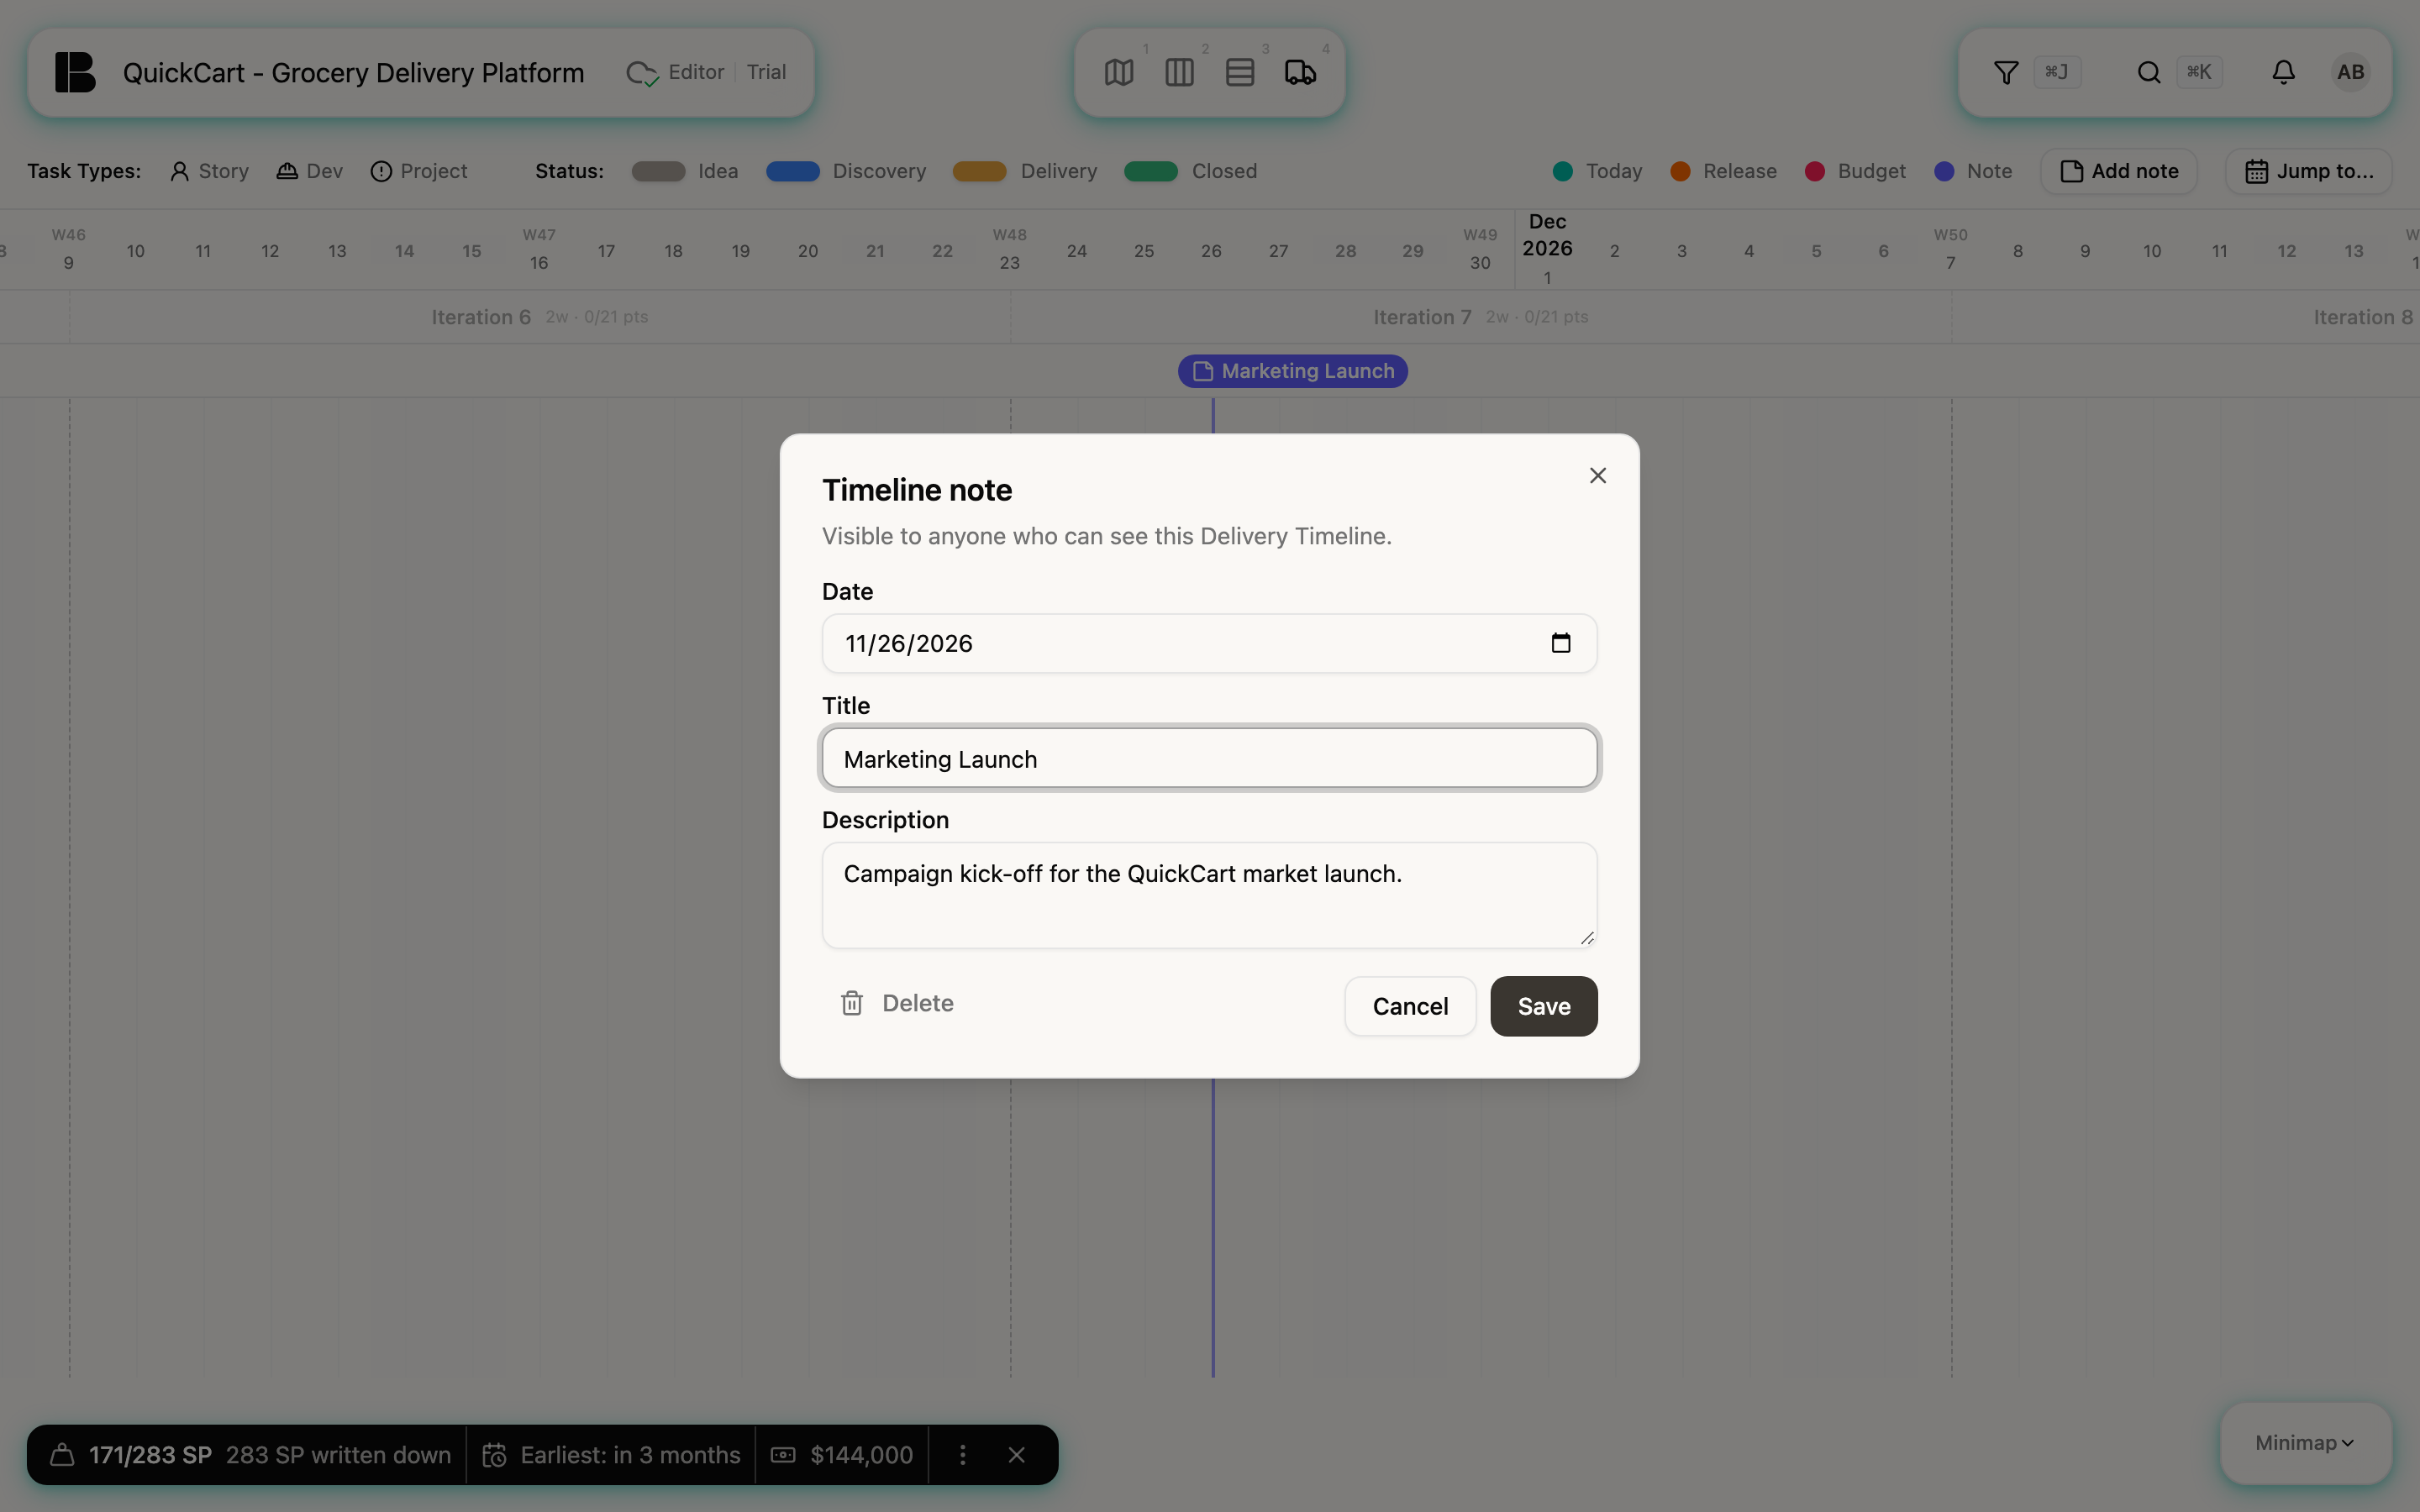Screen dimensions: 2420x1512
Task: Close the Timeline note dialog
Action: (x=1597, y=476)
